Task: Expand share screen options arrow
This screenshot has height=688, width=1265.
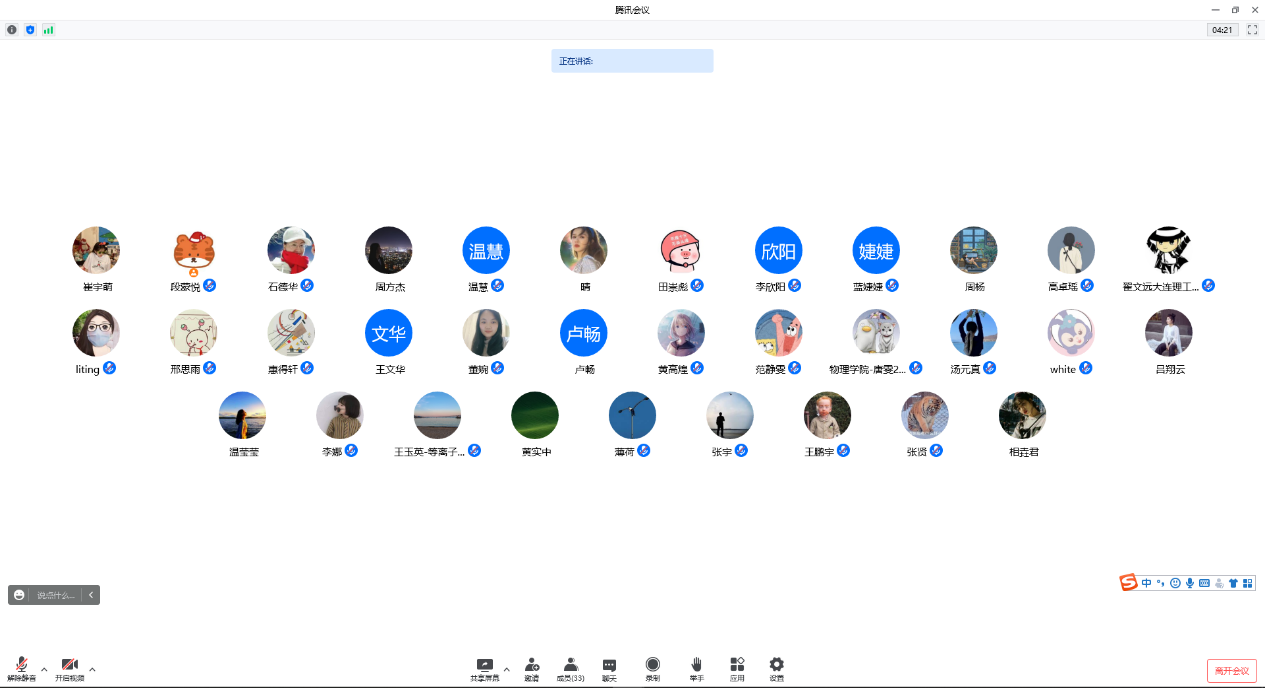Action: click(x=506, y=669)
